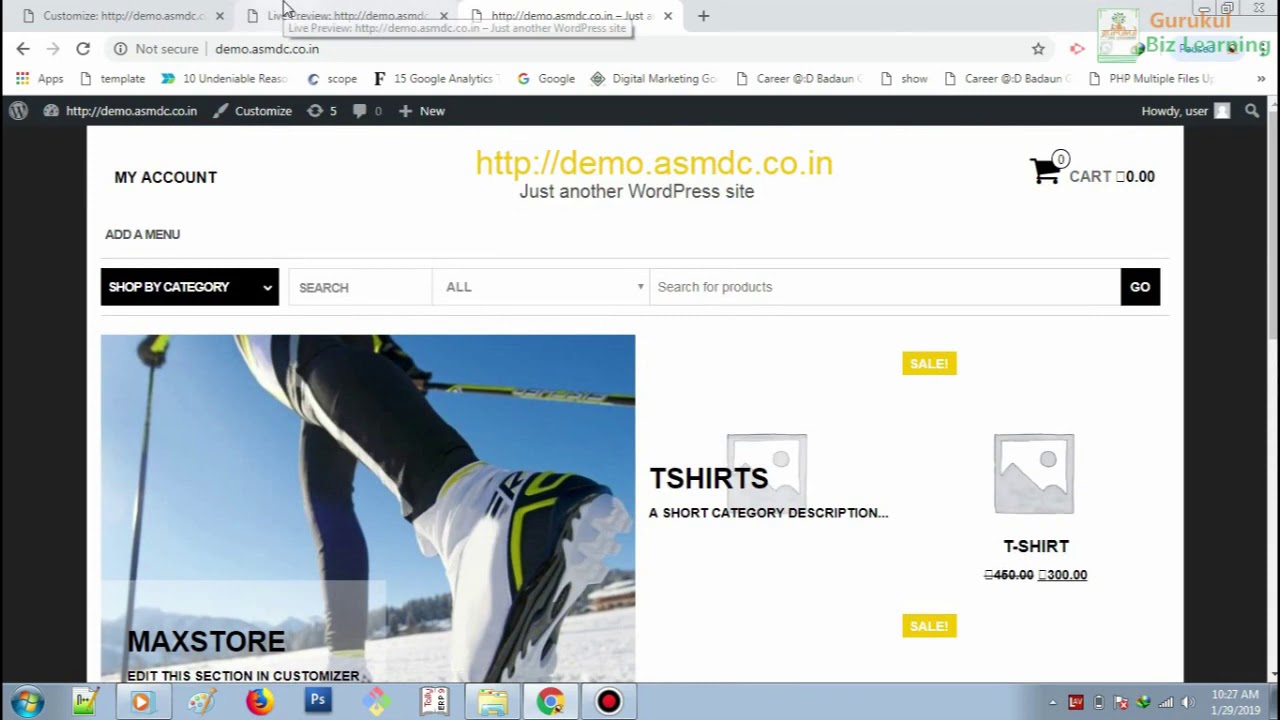Open the site name admin bar menu

[x=120, y=111]
